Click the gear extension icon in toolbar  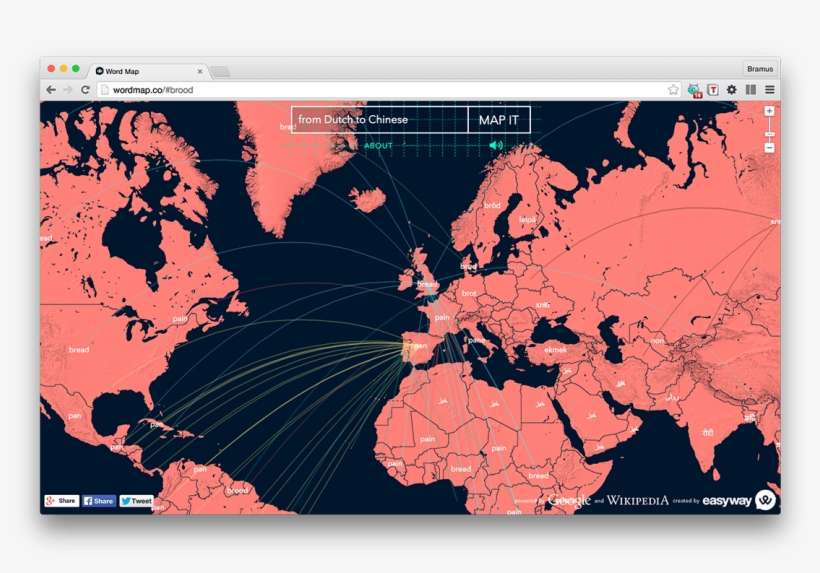click(x=731, y=90)
